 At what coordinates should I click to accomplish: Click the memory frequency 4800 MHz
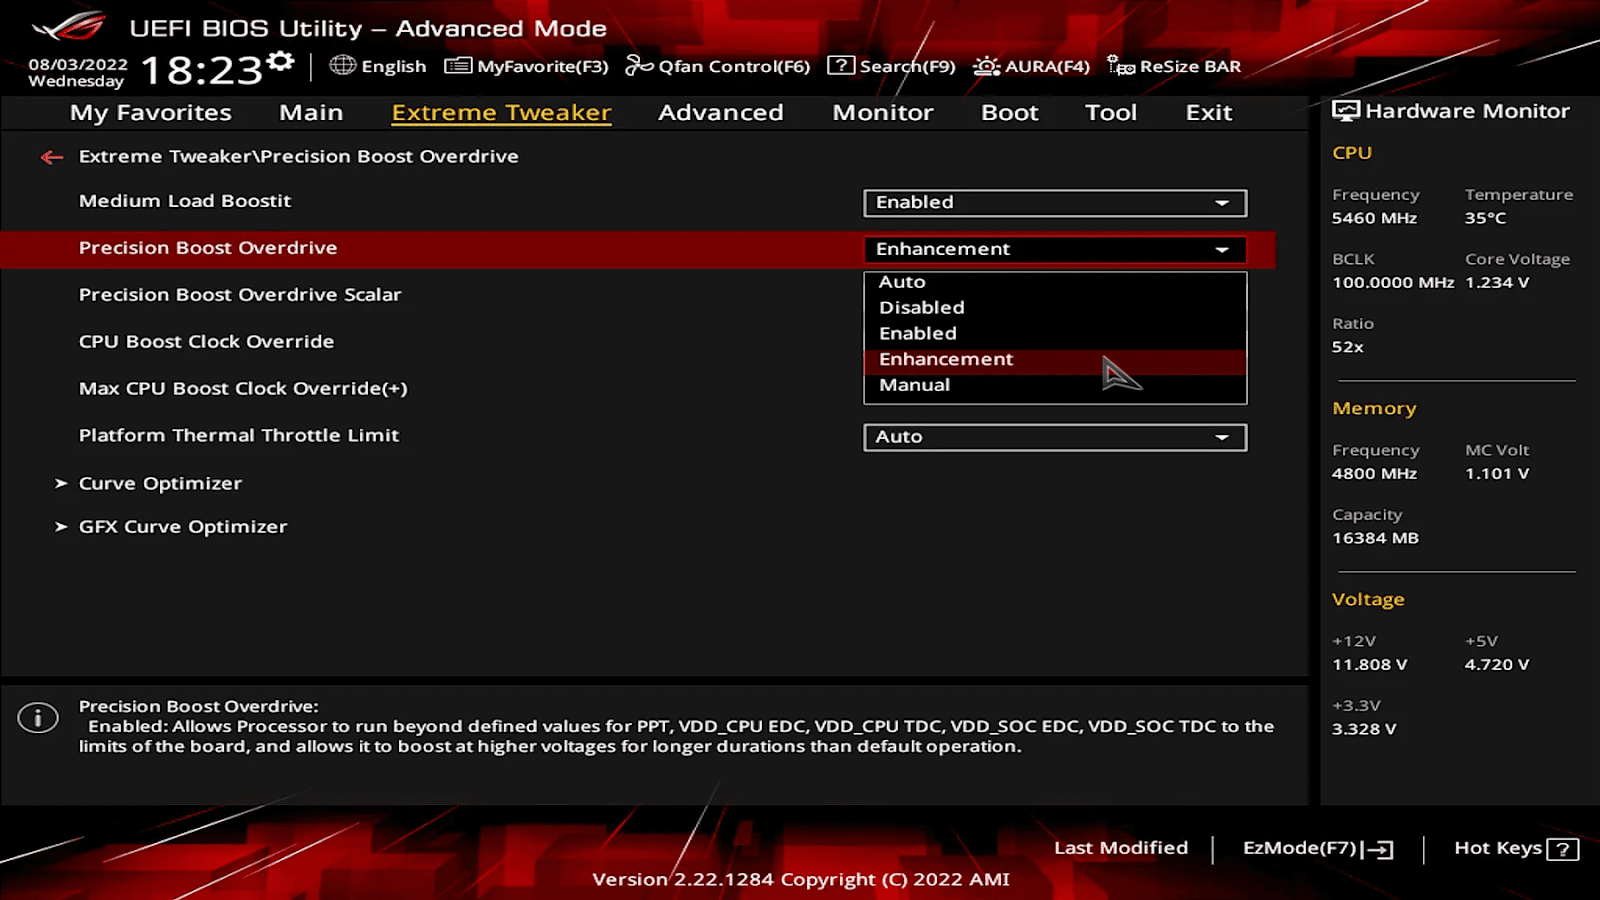tap(1374, 474)
